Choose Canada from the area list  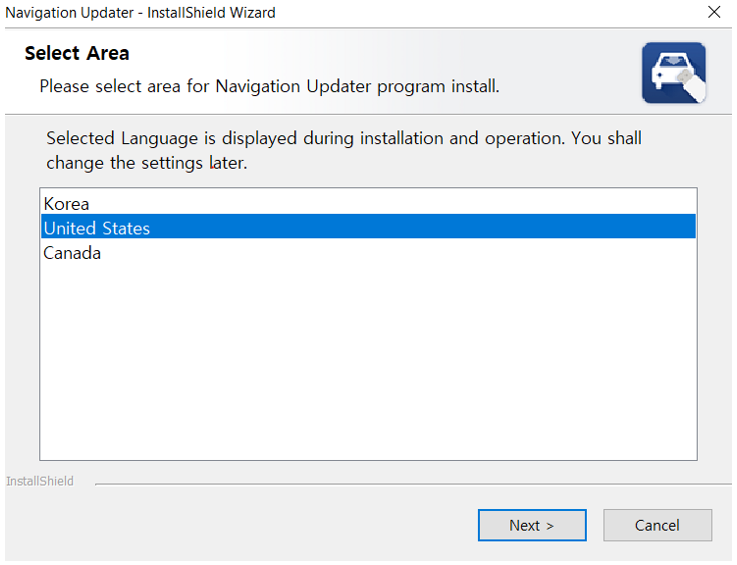[x=368, y=252]
